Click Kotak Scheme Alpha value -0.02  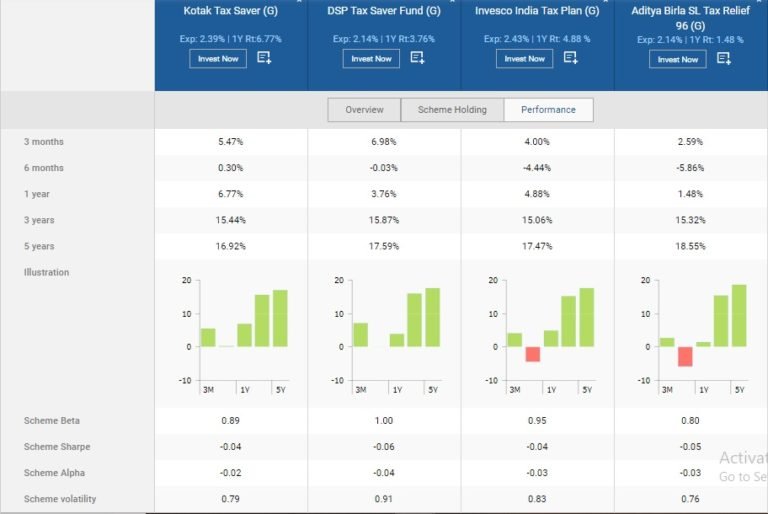[231, 473]
